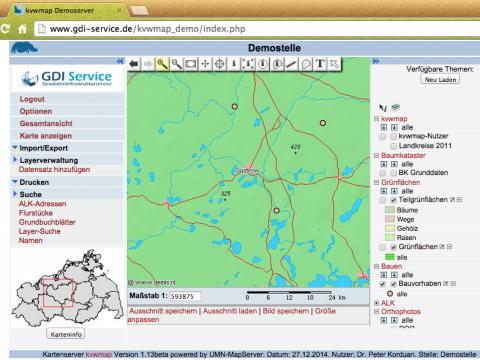Screen dimensions: 480x360
Task: Activate the pan/move map tool
Action: 205,64
